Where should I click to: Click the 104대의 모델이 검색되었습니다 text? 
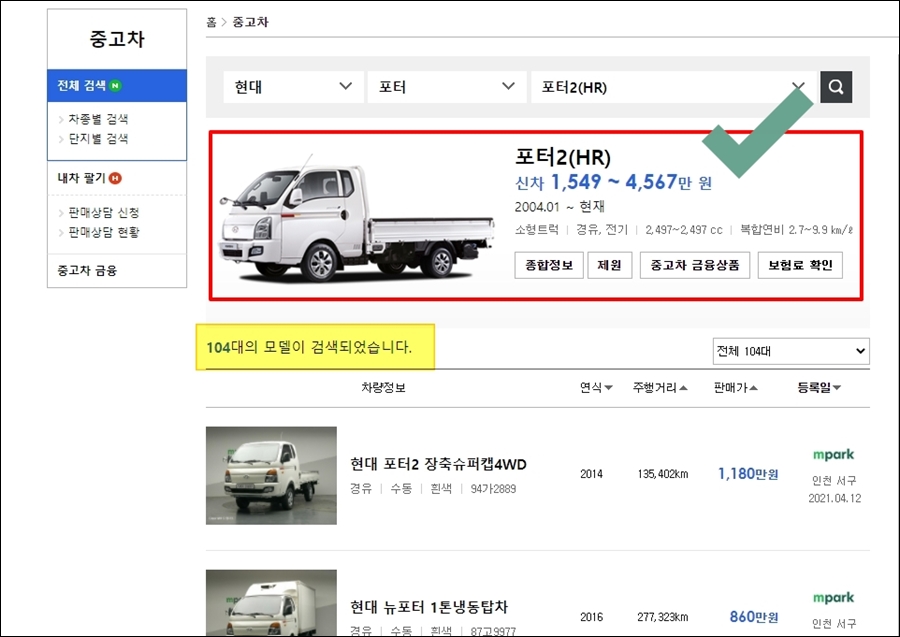coord(309,347)
